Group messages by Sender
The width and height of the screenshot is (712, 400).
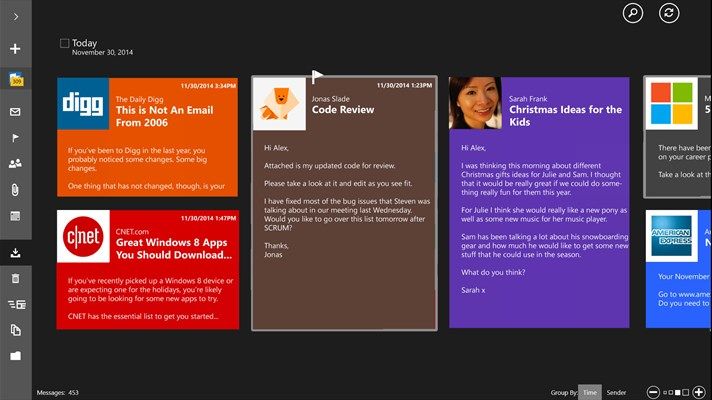coord(616,392)
